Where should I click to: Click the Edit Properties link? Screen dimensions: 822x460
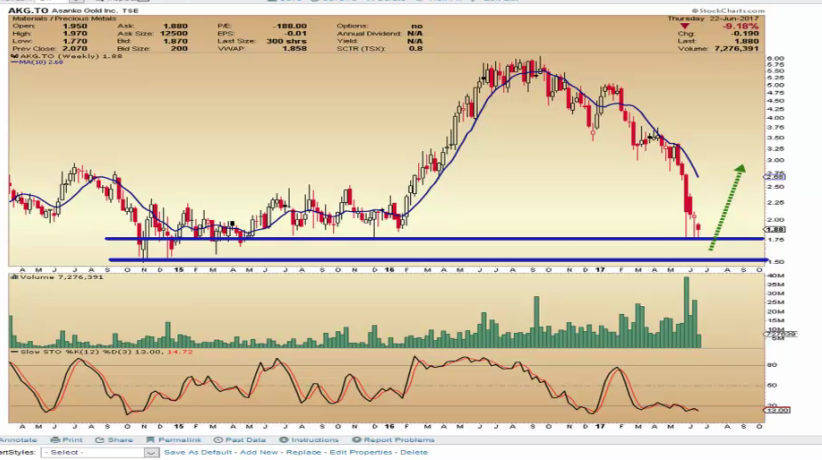(361, 452)
